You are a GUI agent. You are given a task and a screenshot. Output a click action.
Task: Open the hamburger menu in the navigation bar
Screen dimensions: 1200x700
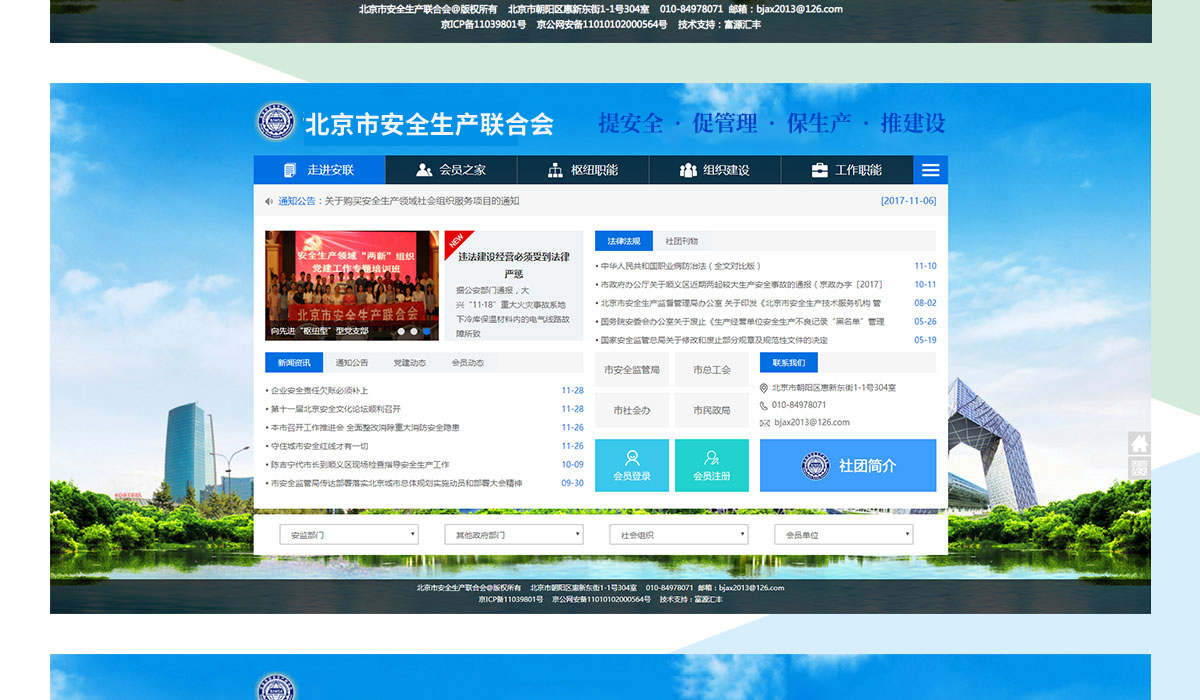[931, 170]
